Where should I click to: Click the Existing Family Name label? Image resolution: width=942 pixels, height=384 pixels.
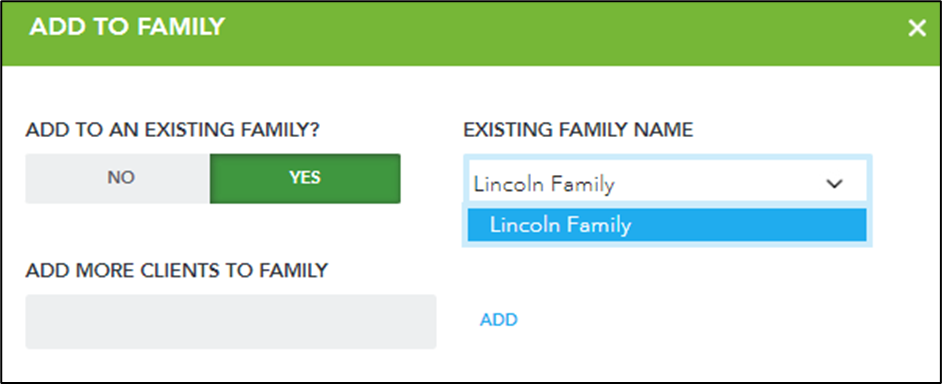pos(578,130)
